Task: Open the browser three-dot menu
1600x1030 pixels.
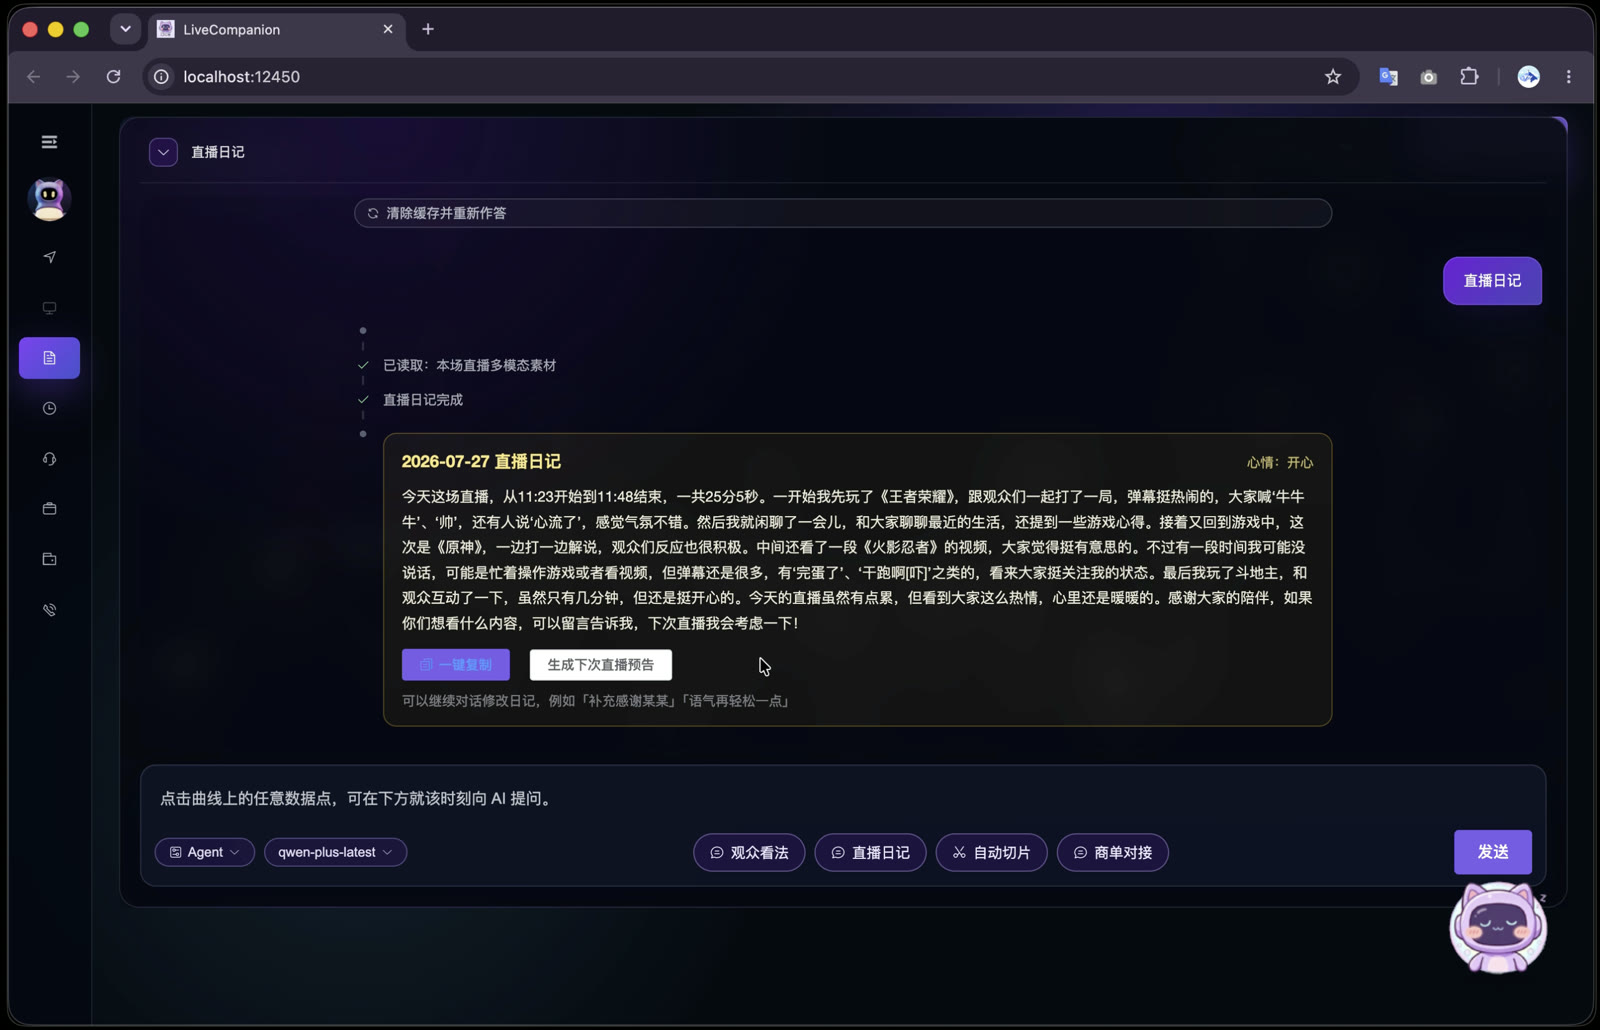Action: pyautogui.click(x=1569, y=77)
